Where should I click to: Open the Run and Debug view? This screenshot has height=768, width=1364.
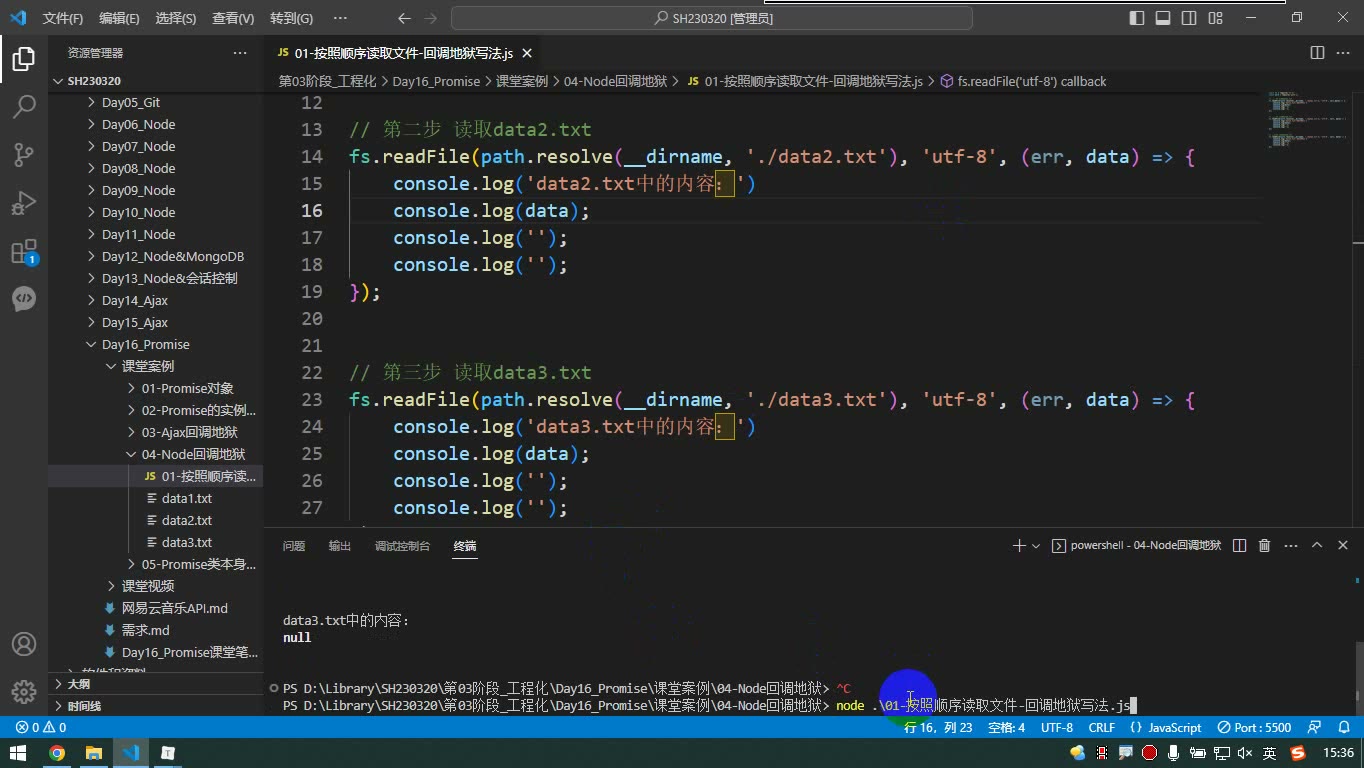coord(24,203)
